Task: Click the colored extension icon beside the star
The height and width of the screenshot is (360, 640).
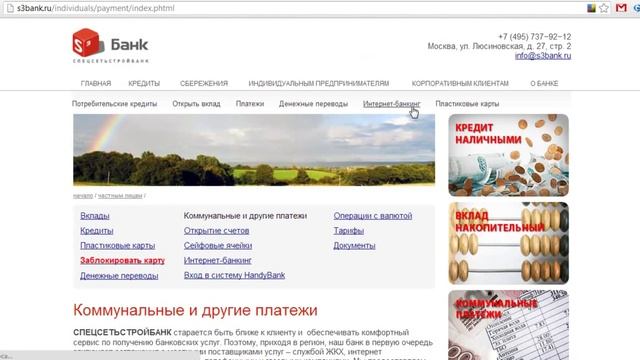Action: (x=591, y=8)
